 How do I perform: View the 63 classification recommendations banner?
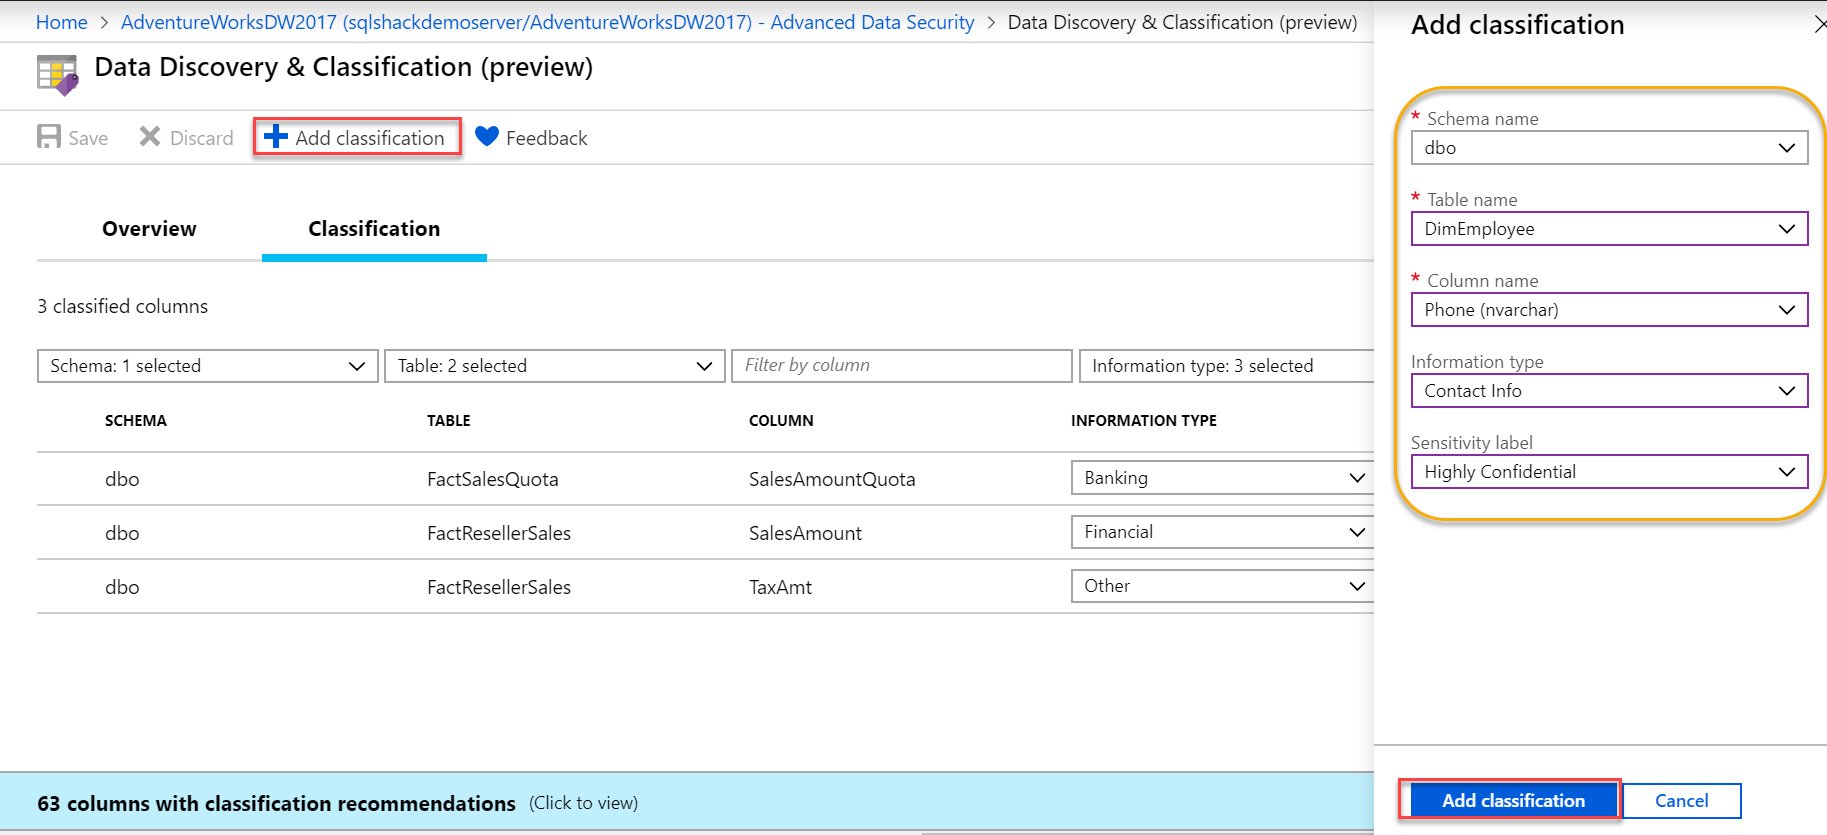point(337,803)
